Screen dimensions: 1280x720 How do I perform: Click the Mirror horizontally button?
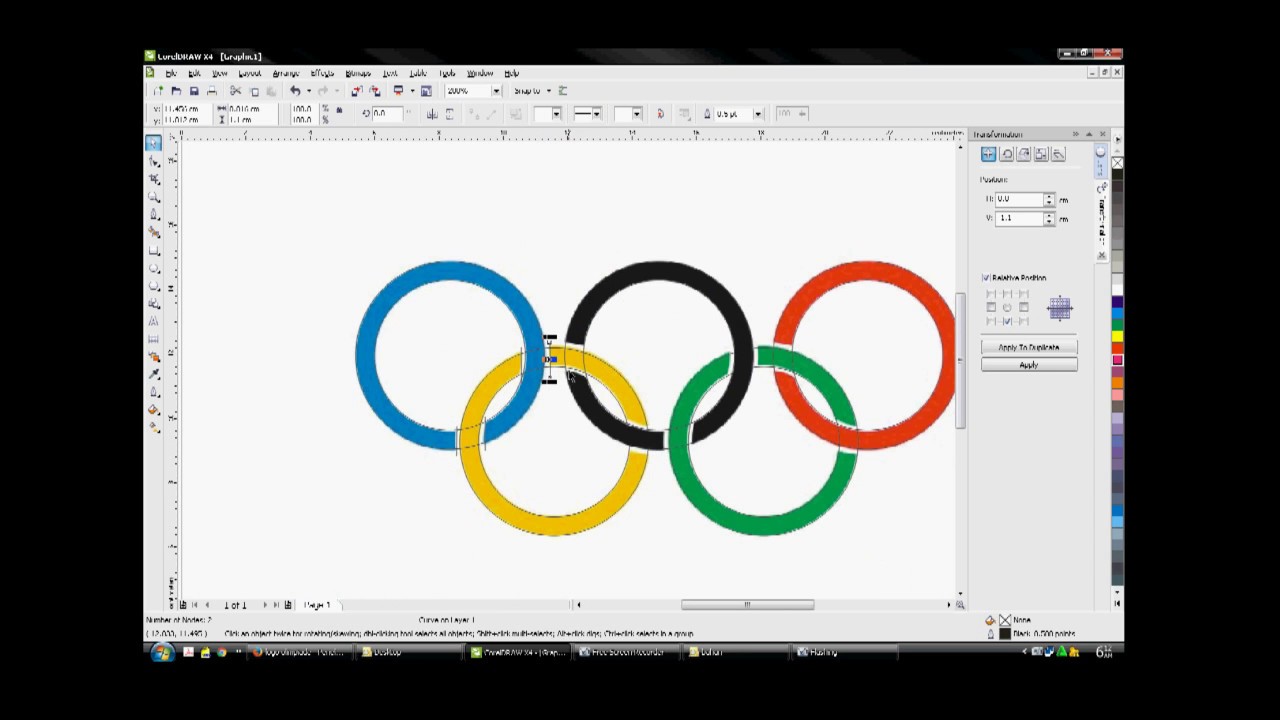(x=432, y=114)
